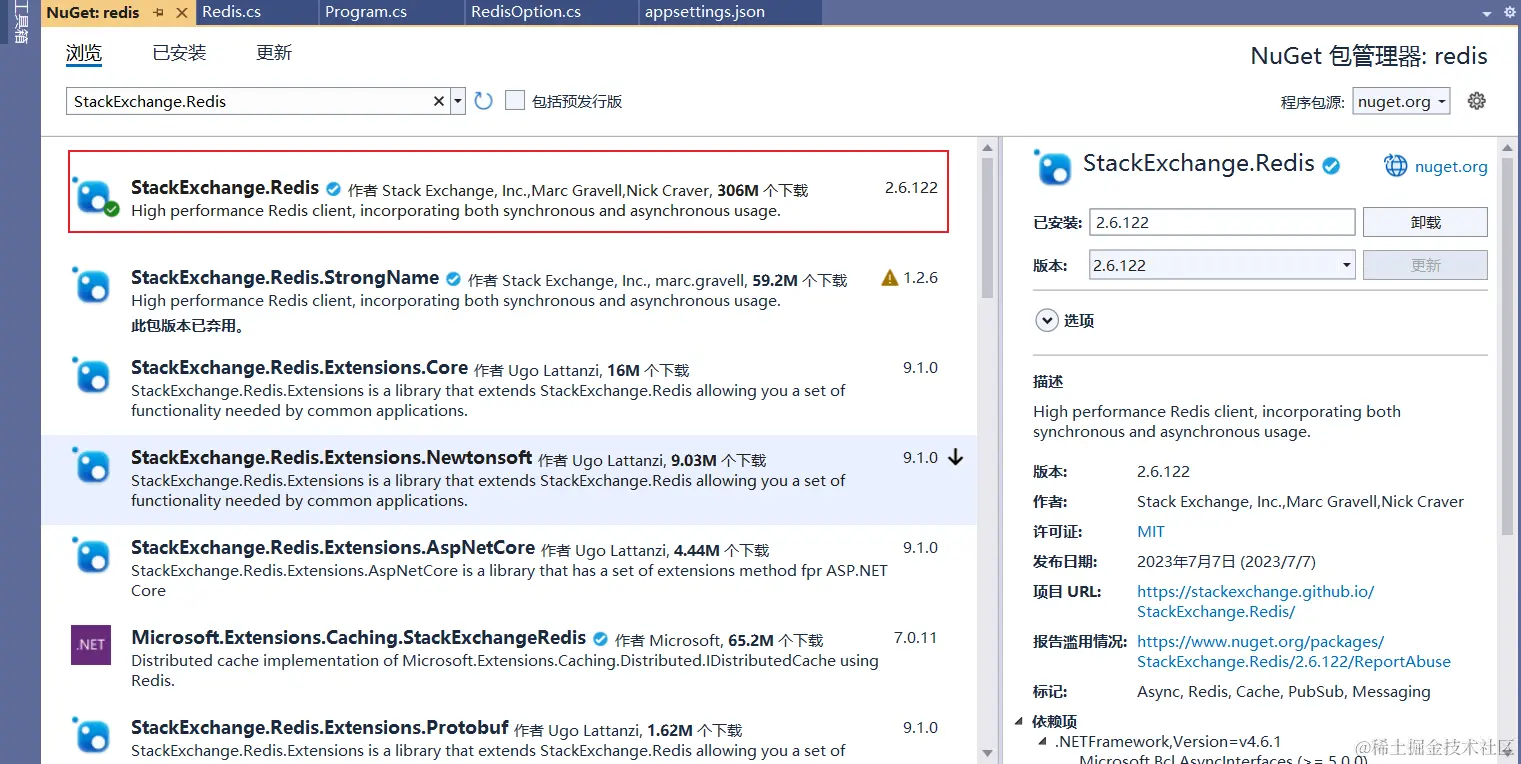Open the ReportAbuse link

point(1294,651)
